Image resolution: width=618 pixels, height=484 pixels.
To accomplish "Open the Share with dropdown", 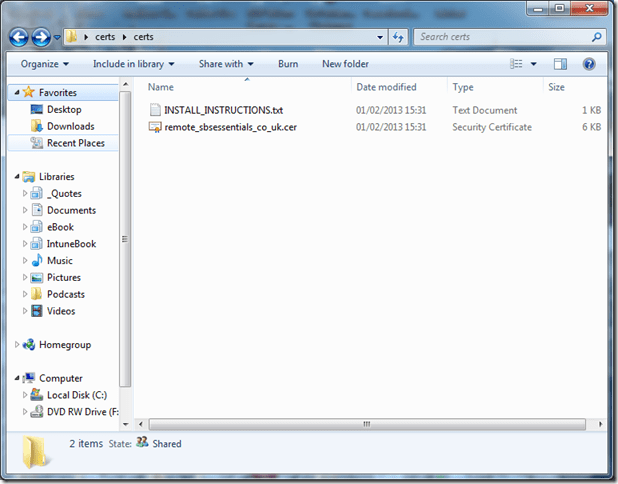I will coord(225,64).
